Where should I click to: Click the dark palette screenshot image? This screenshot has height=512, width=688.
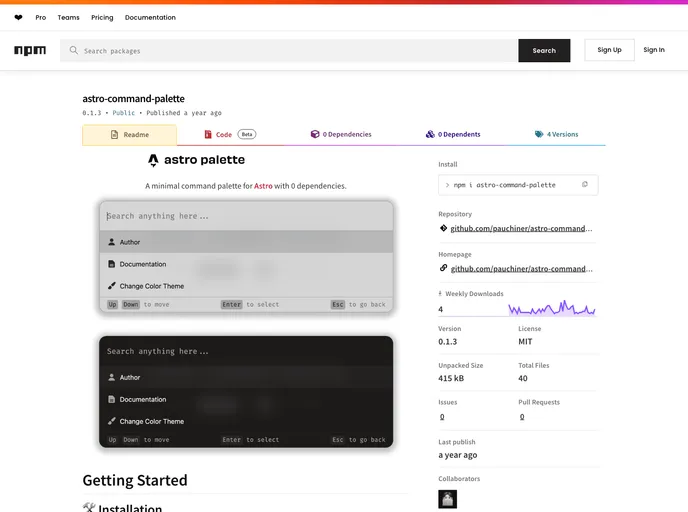[246, 392]
